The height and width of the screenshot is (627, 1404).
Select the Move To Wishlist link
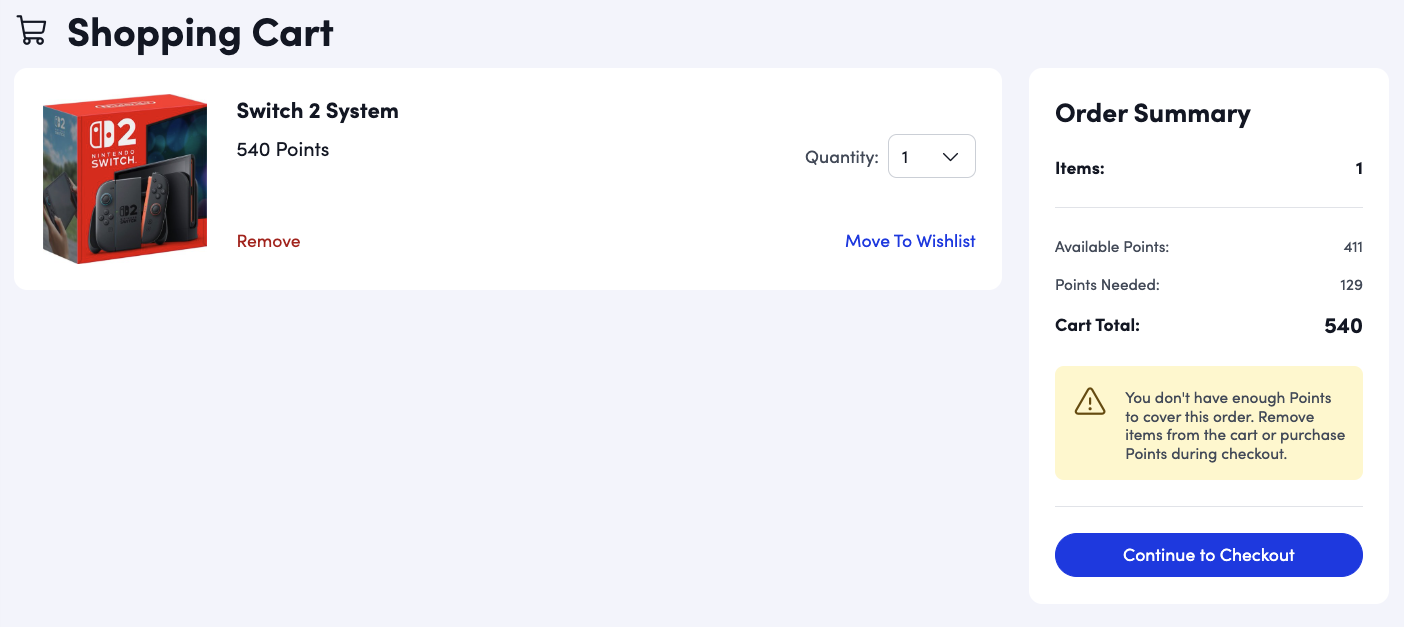[910, 241]
